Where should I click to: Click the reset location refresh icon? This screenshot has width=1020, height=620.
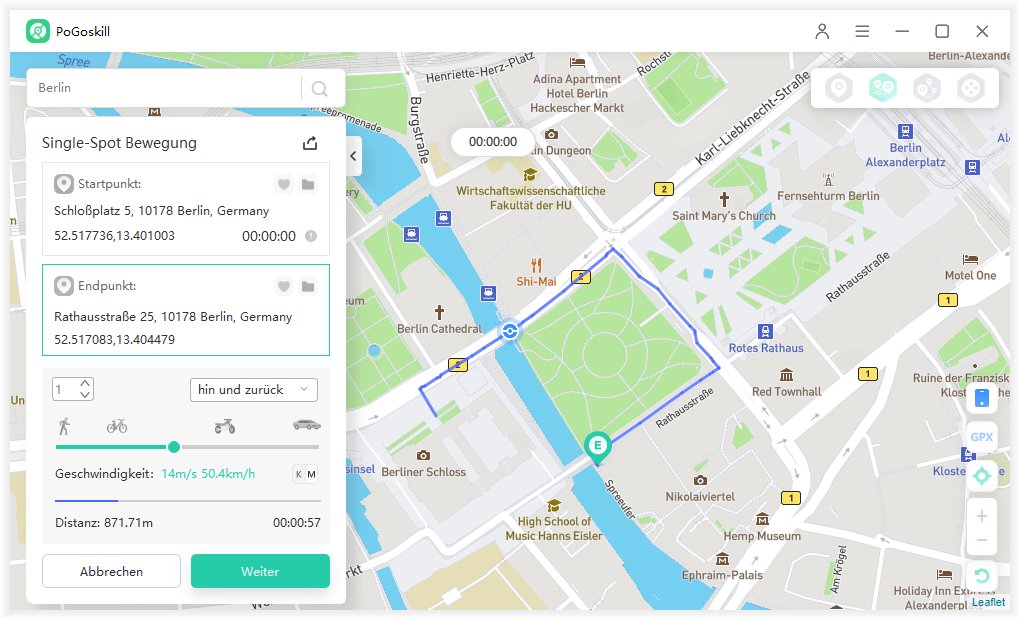click(981, 577)
